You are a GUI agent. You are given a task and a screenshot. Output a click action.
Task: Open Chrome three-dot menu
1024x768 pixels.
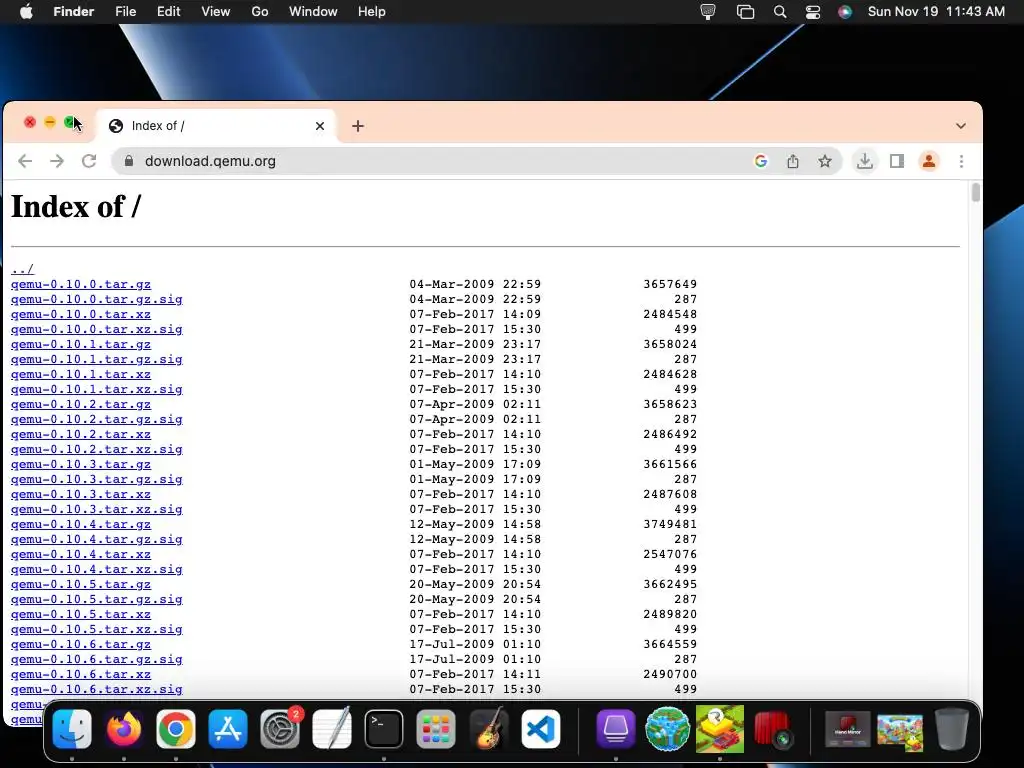(961, 161)
